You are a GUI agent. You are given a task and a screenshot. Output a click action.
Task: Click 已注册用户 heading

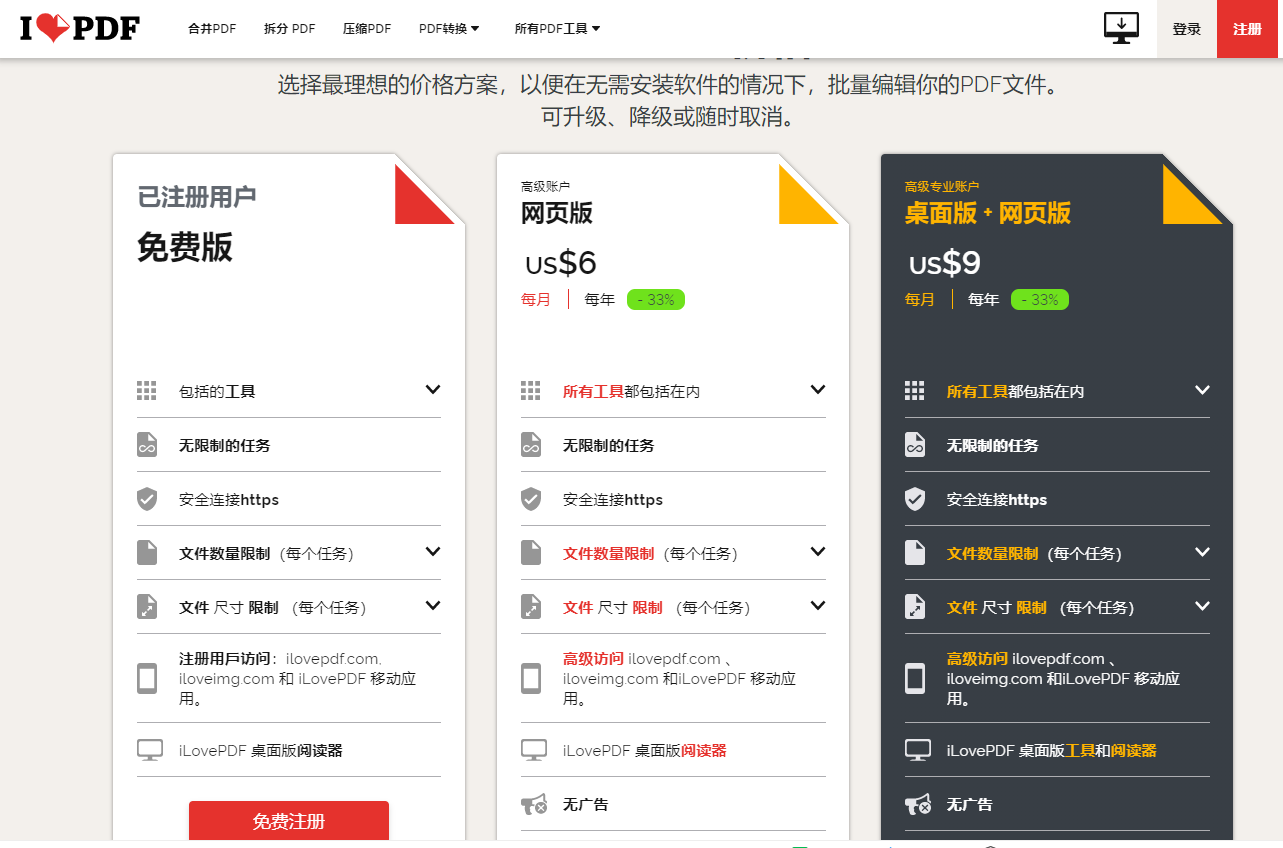pos(197,196)
